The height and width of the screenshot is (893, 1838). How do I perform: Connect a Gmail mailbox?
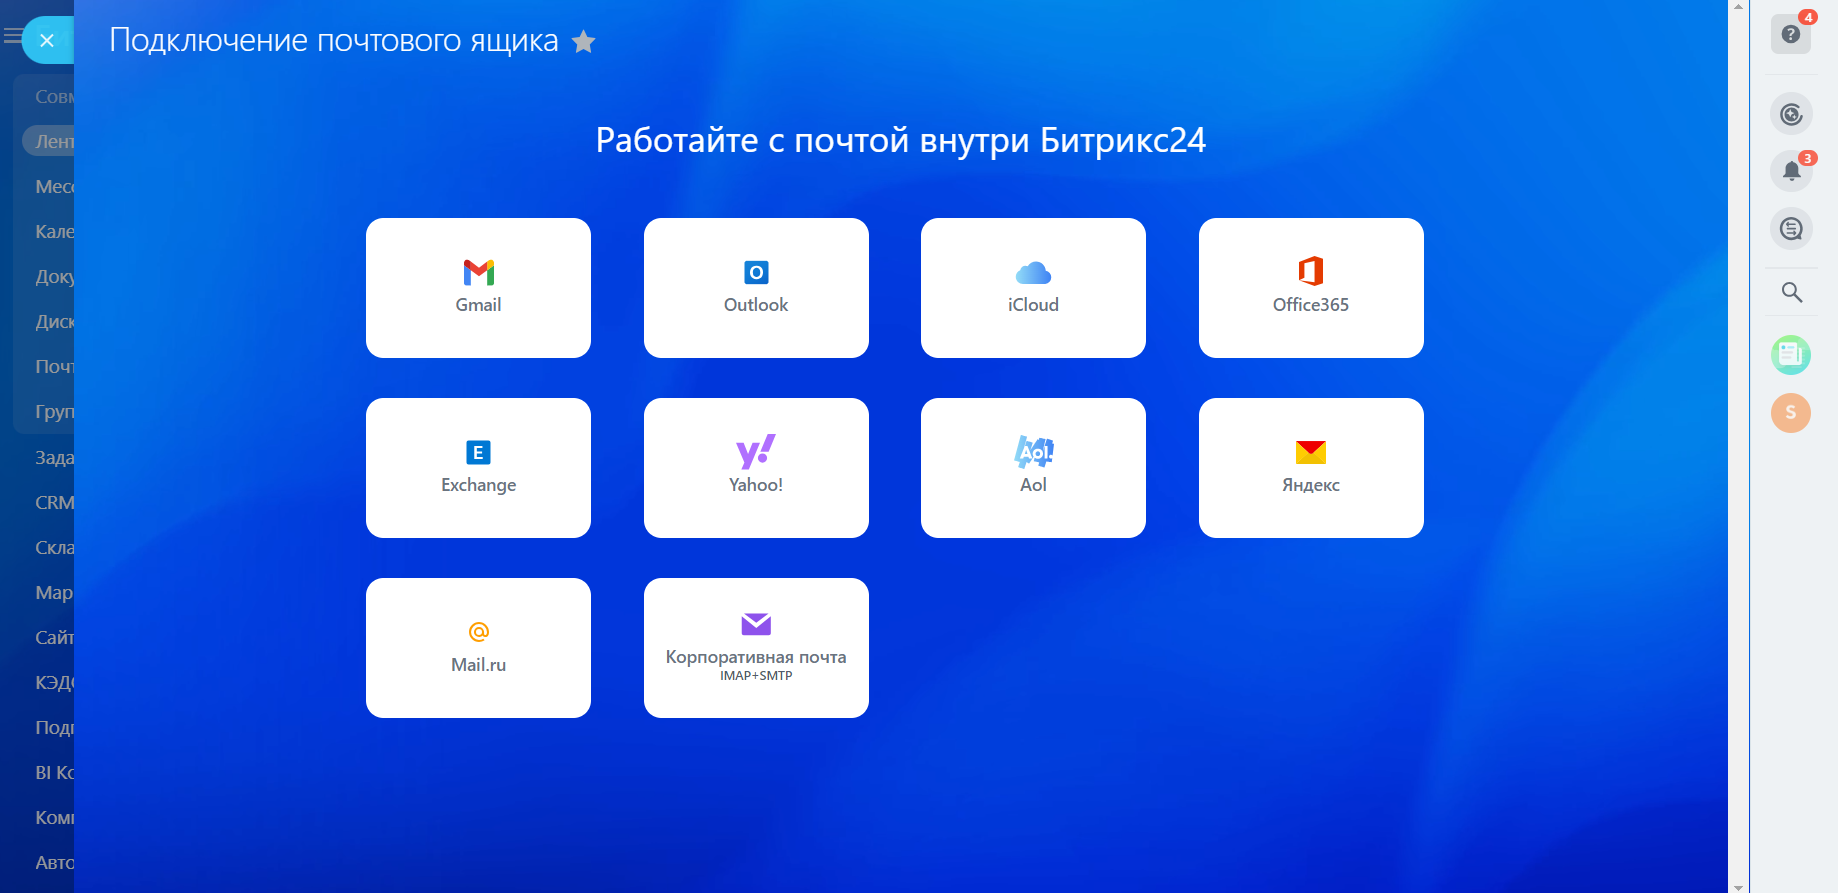pos(478,288)
